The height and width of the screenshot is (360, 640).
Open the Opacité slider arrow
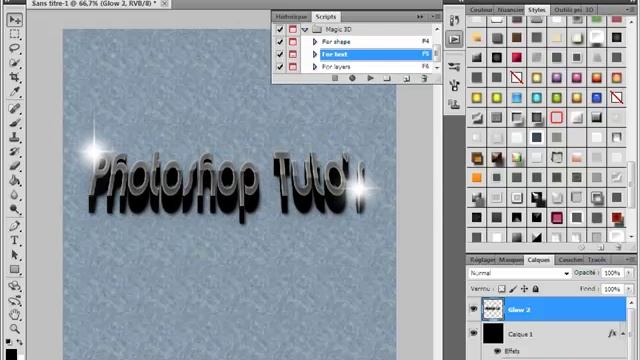tap(629, 273)
